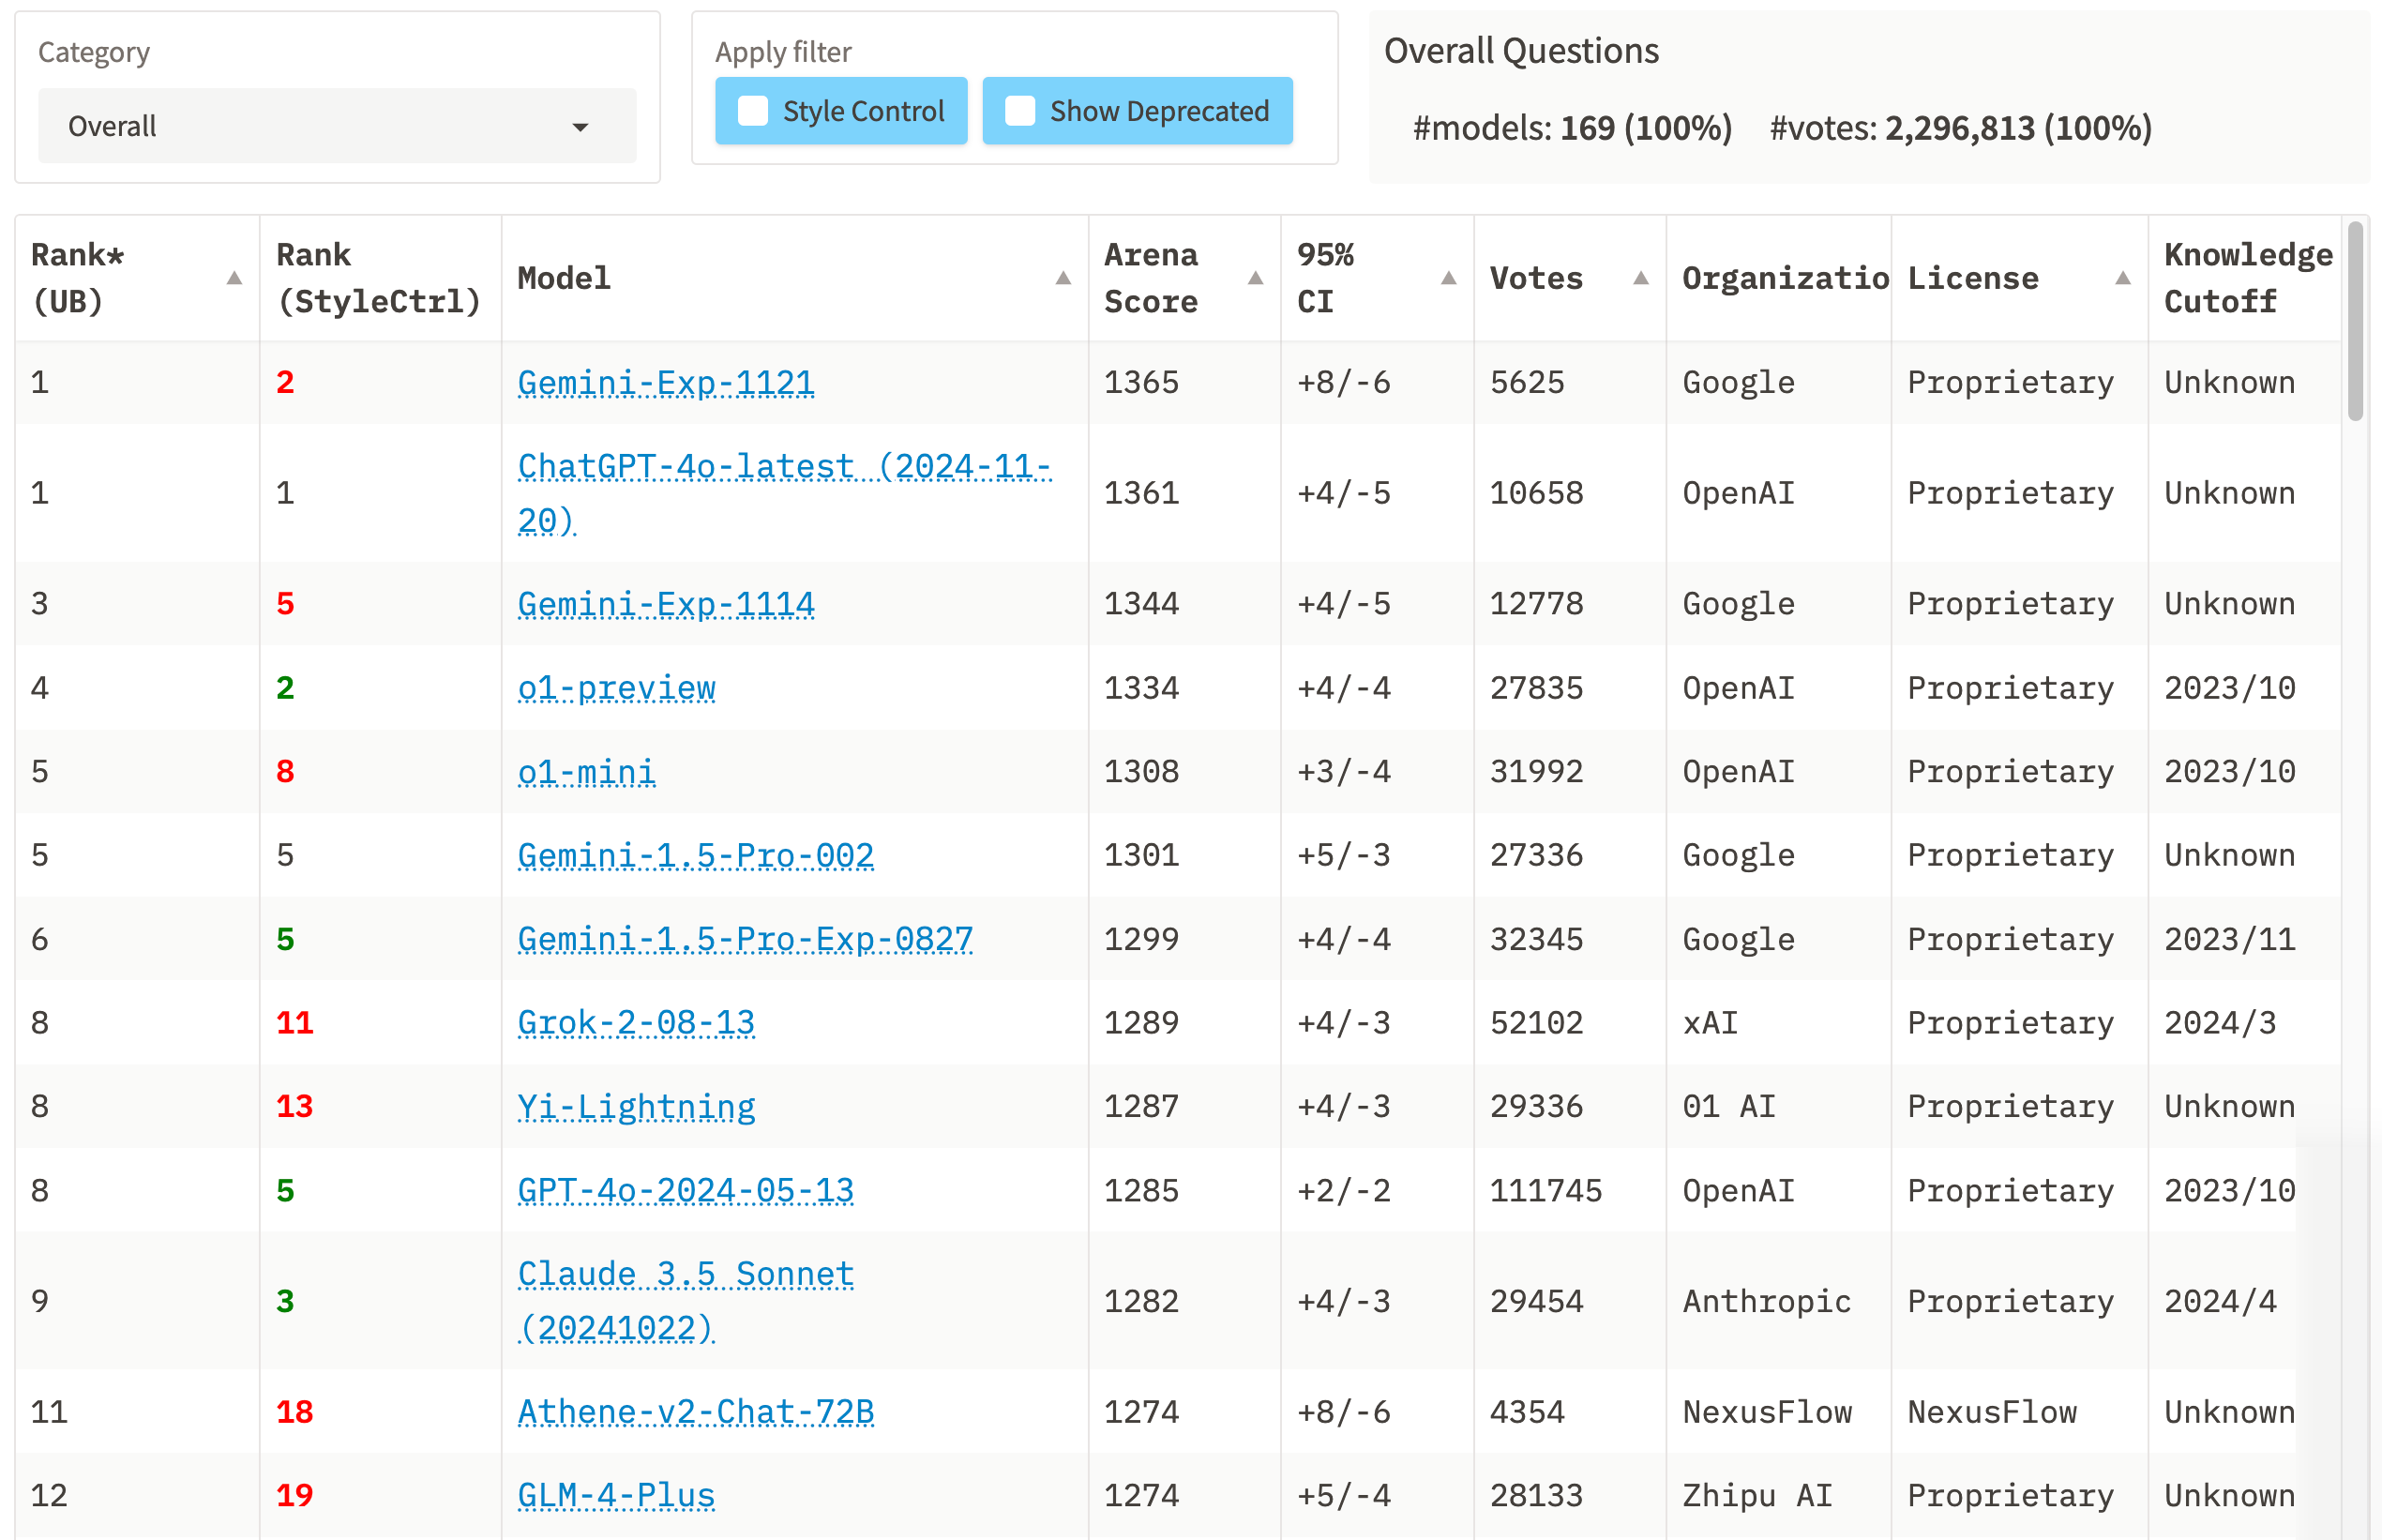Sort by Votes column arrow
The height and width of the screenshot is (1540, 2382).
[1640, 278]
